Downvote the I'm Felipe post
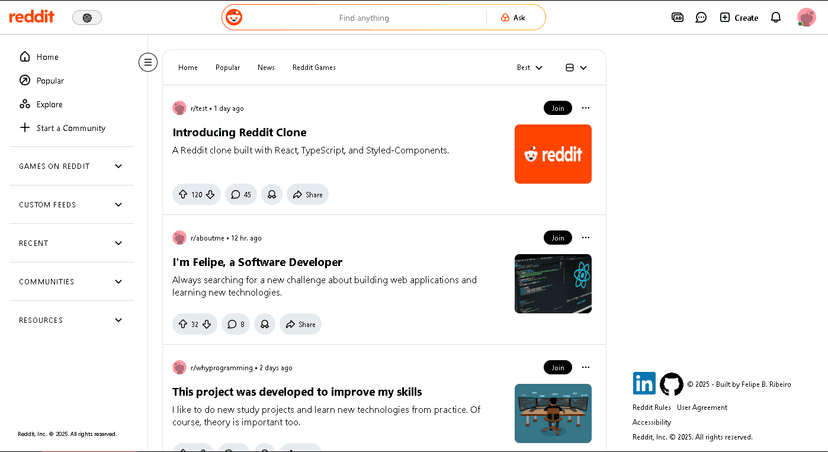This screenshot has height=452, width=828. (207, 324)
